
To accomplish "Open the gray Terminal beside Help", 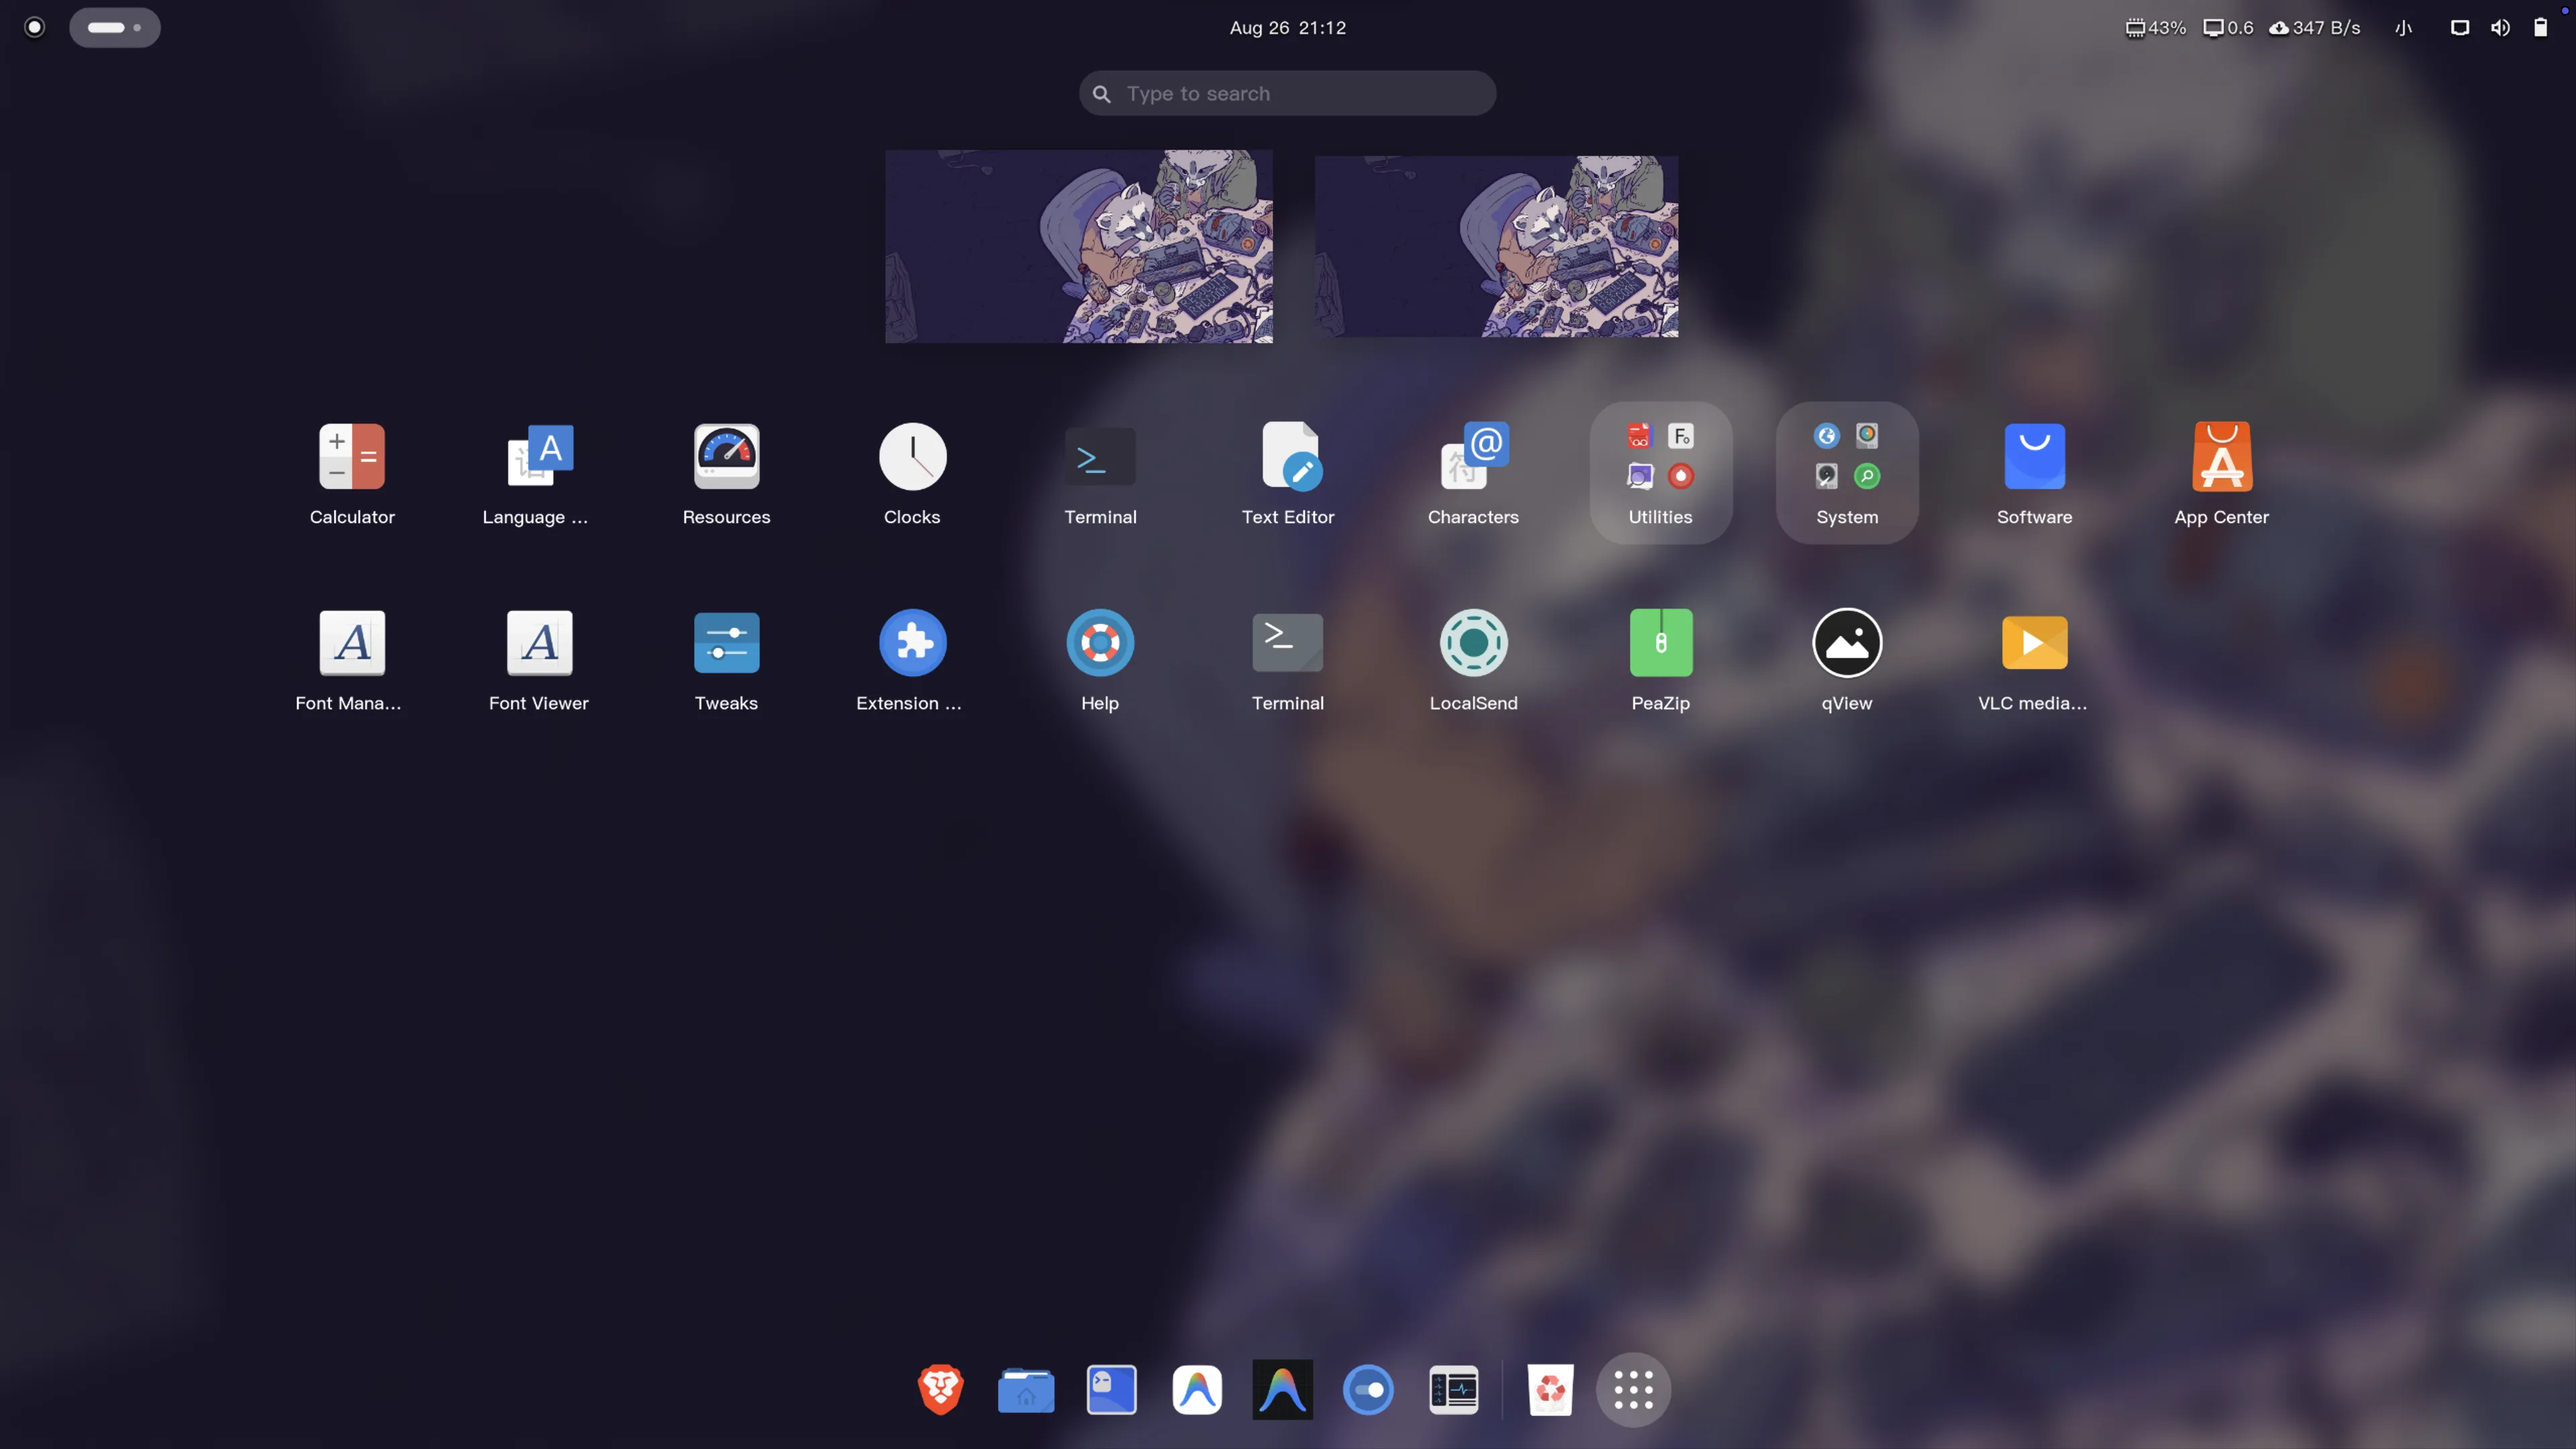I will click(1288, 642).
